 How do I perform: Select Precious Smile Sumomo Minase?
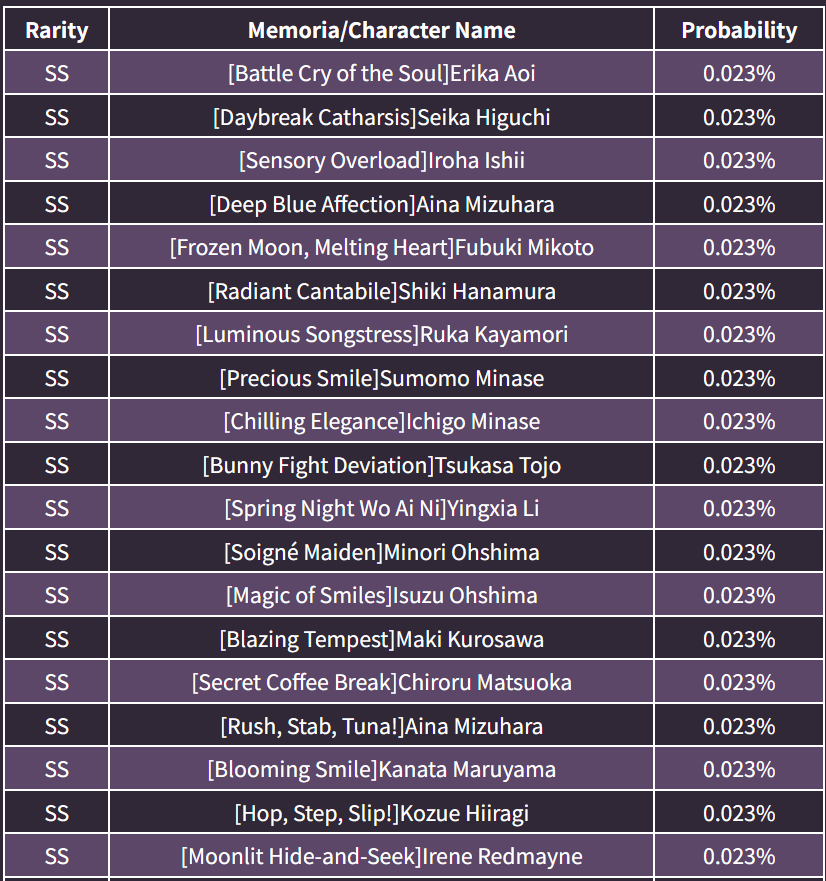381,378
